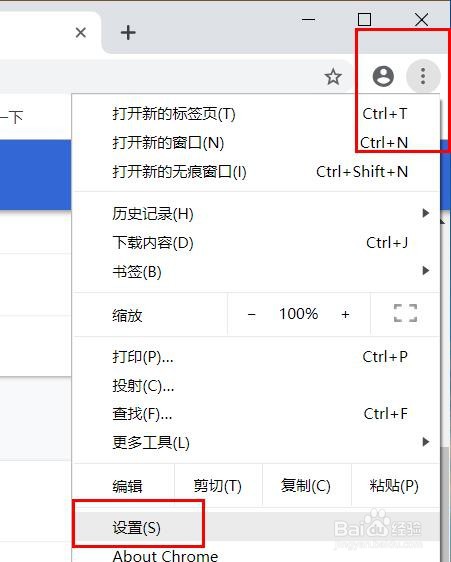Open the user profile avatar icon

tap(383, 76)
